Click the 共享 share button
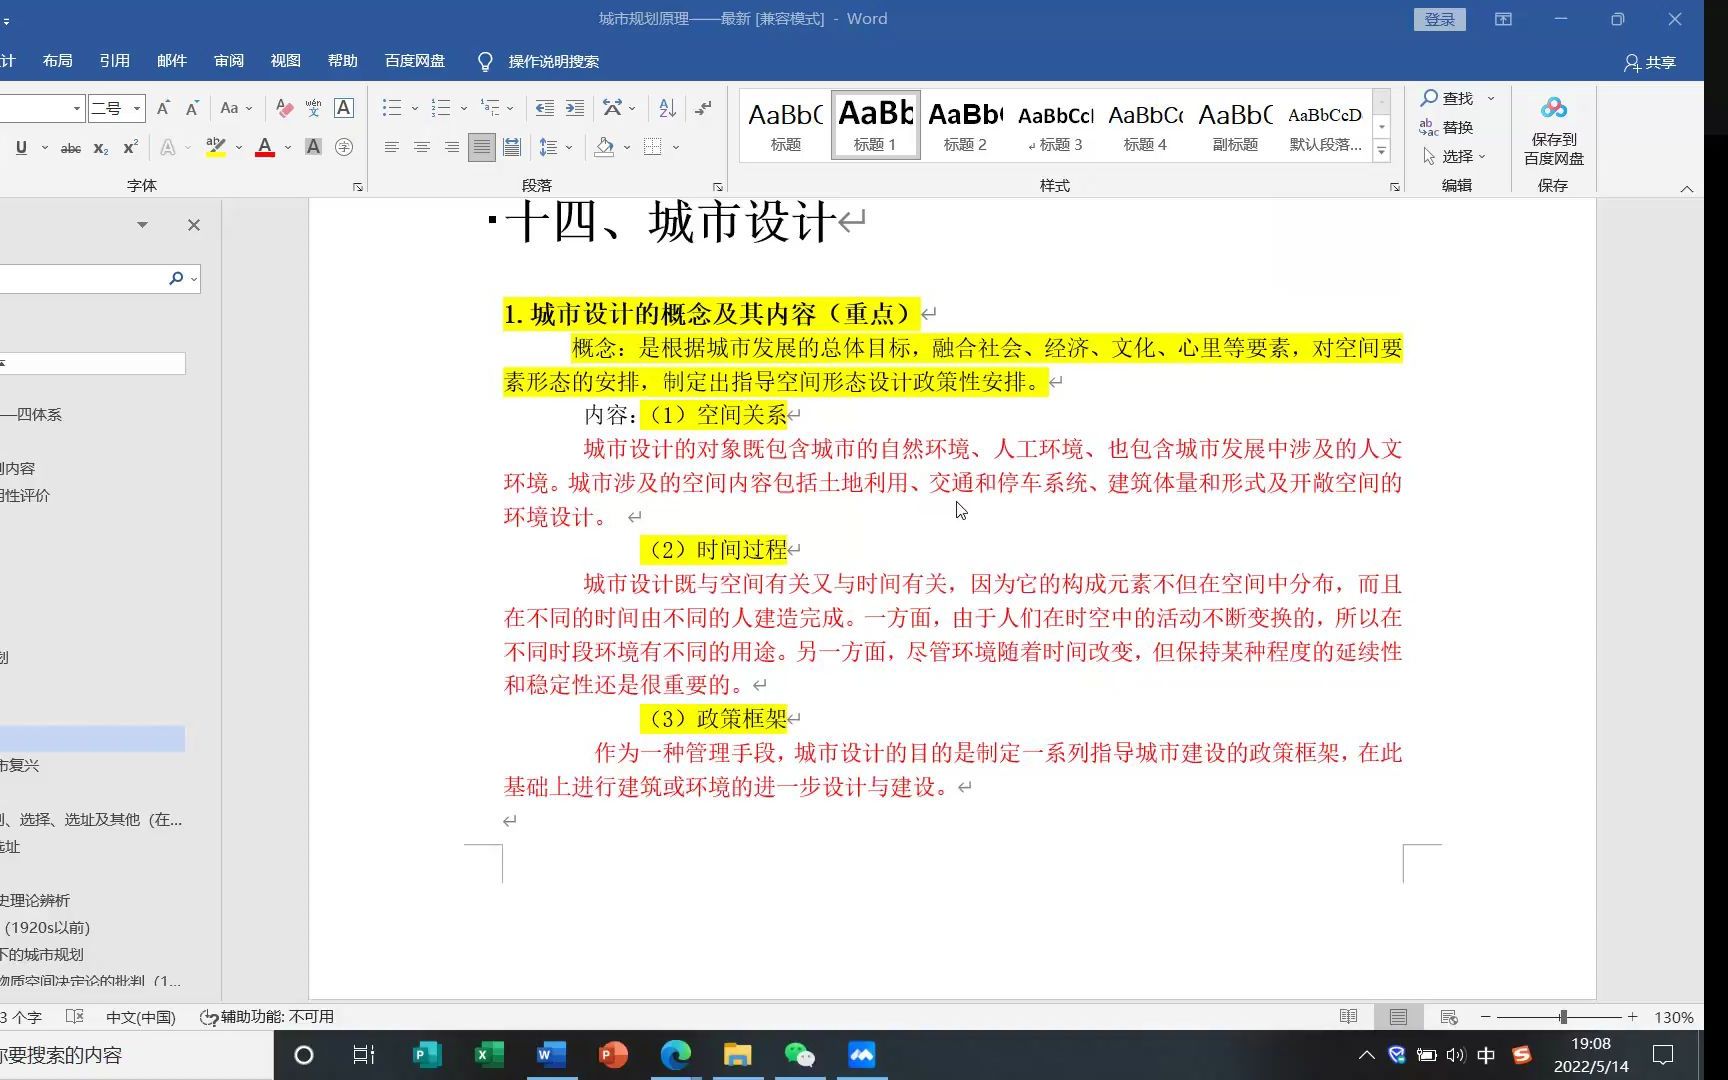Screen dimensions: 1728x1080 (x=1650, y=62)
